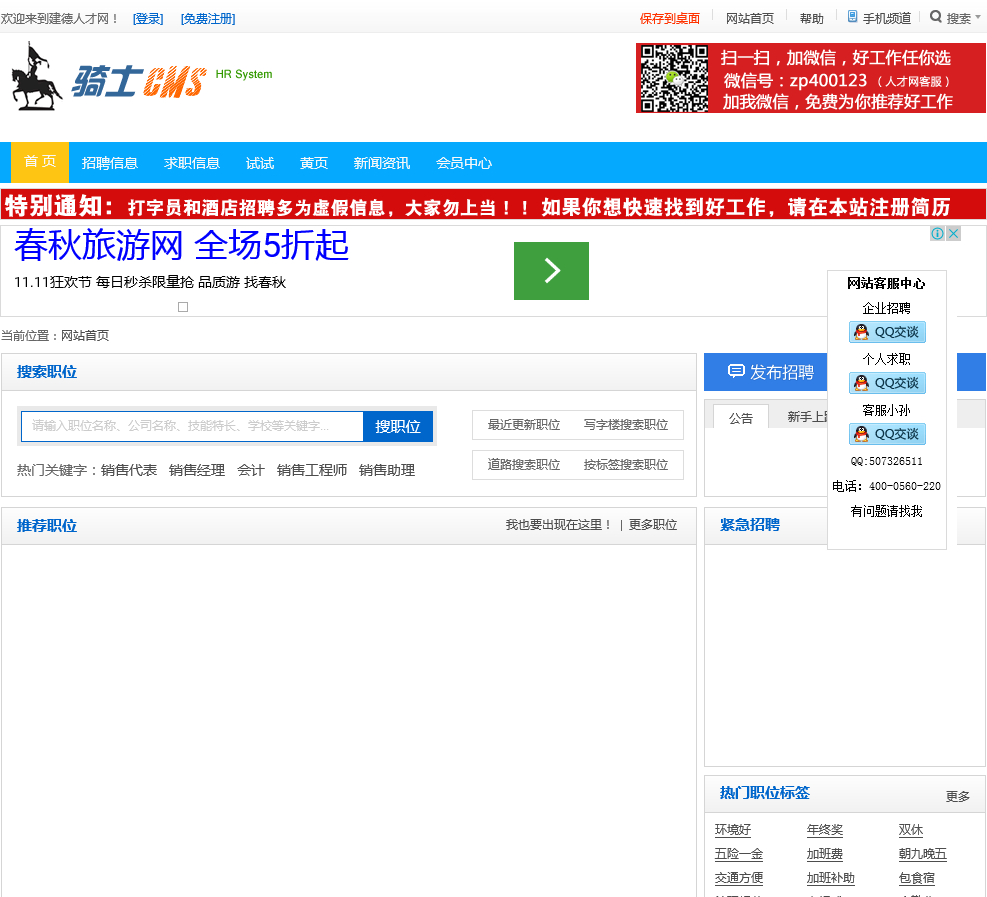The height and width of the screenshot is (897, 987).
Task: Open 按标签搜索职位
Action: pyautogui.click(x=626, y=465)
